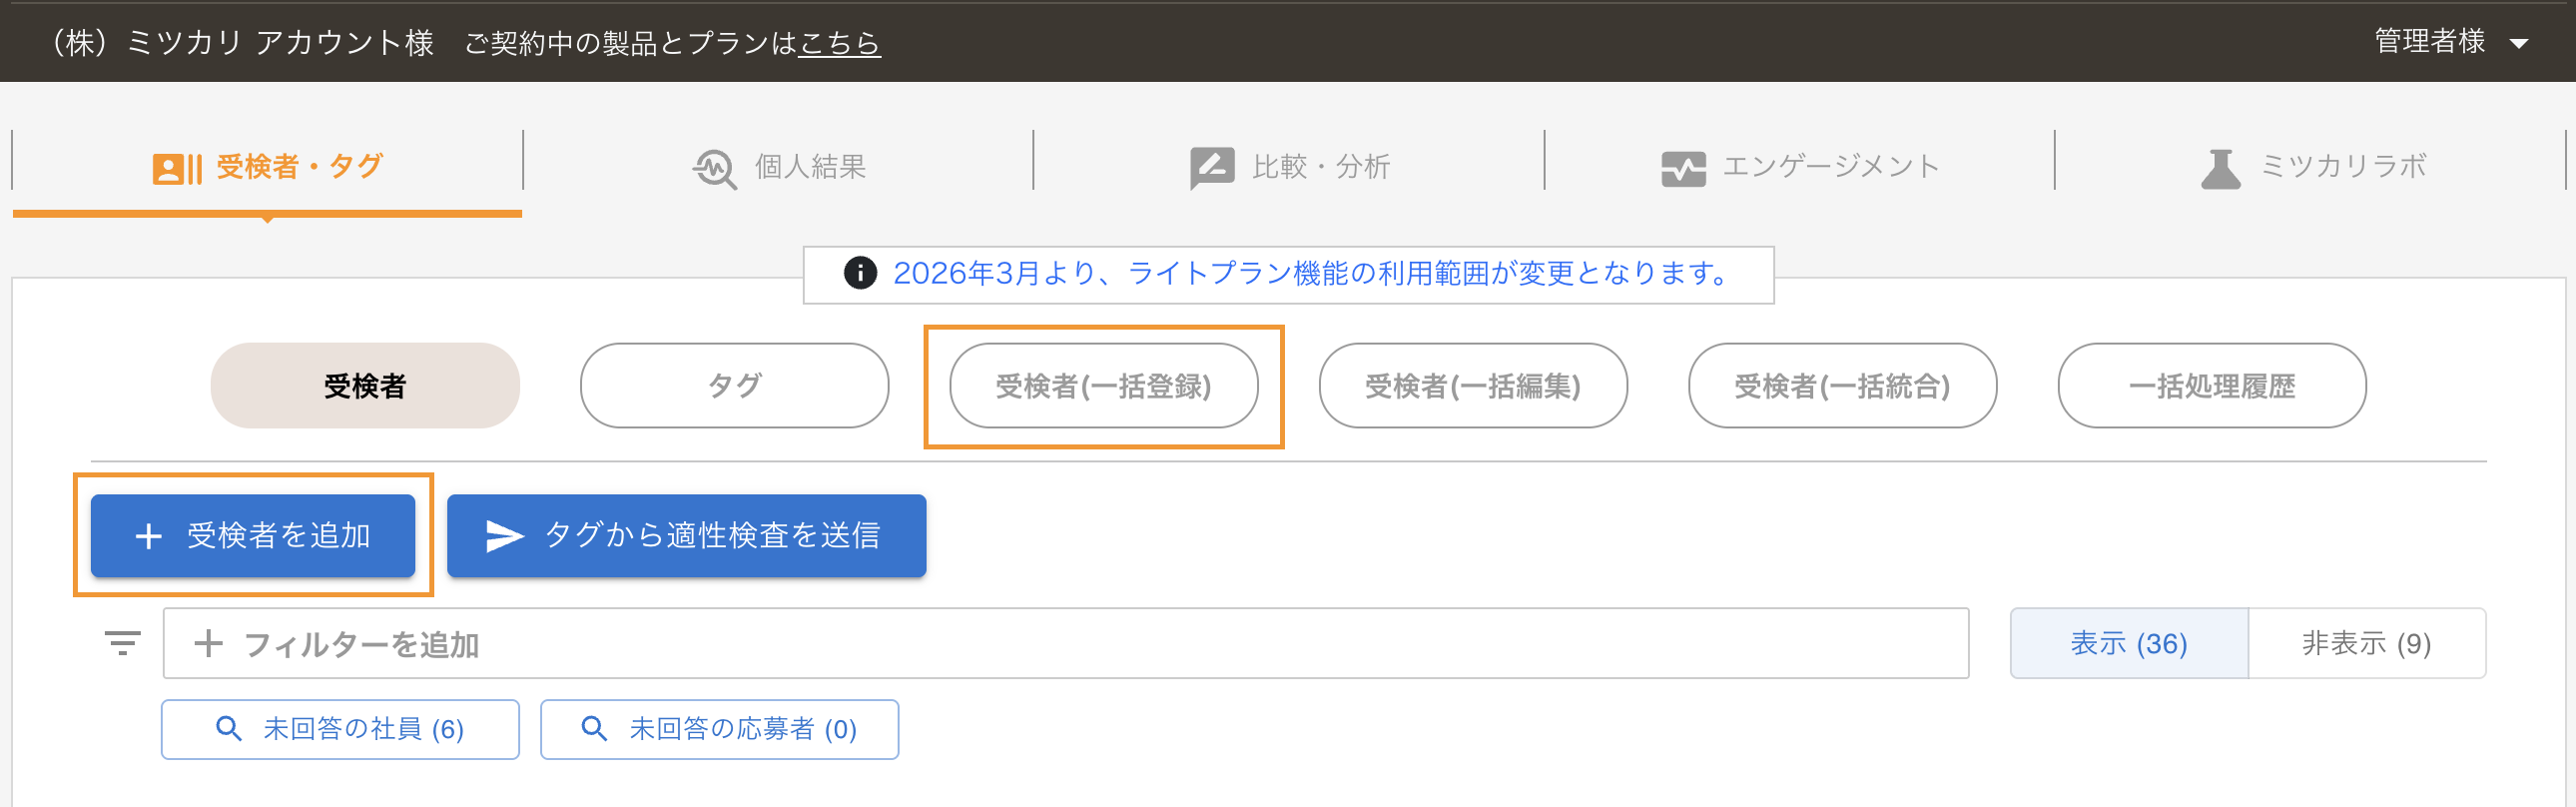This screenshot has height=807, width=2576.
Task: Click the plus icon in フィルターを追加 field
Action: [x=208, y=643]
